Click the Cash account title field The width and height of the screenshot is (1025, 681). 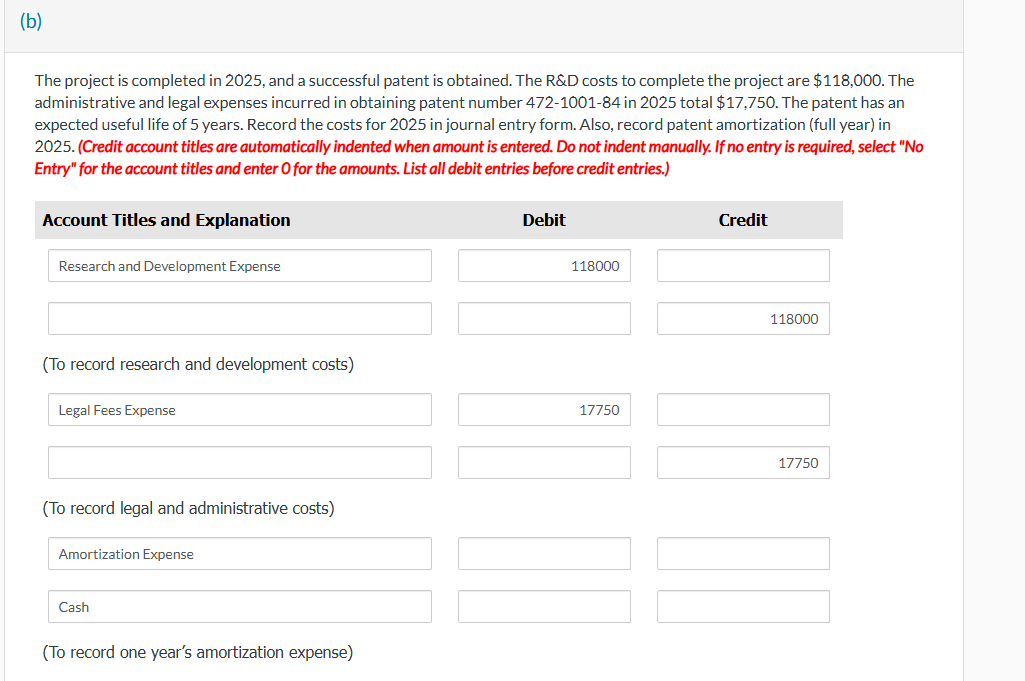point(239,606)
